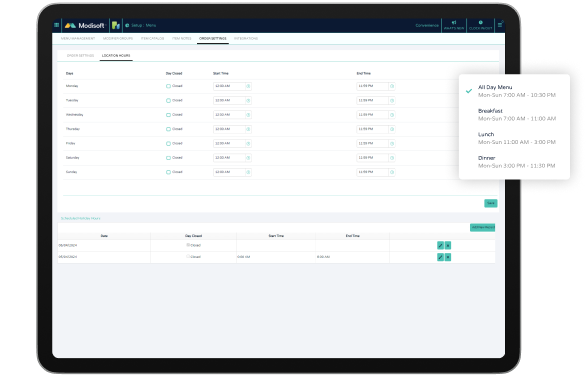Open the Thursday start time clock picker
Viewport: 587px width, 376px height.
(x=248, y=129)
